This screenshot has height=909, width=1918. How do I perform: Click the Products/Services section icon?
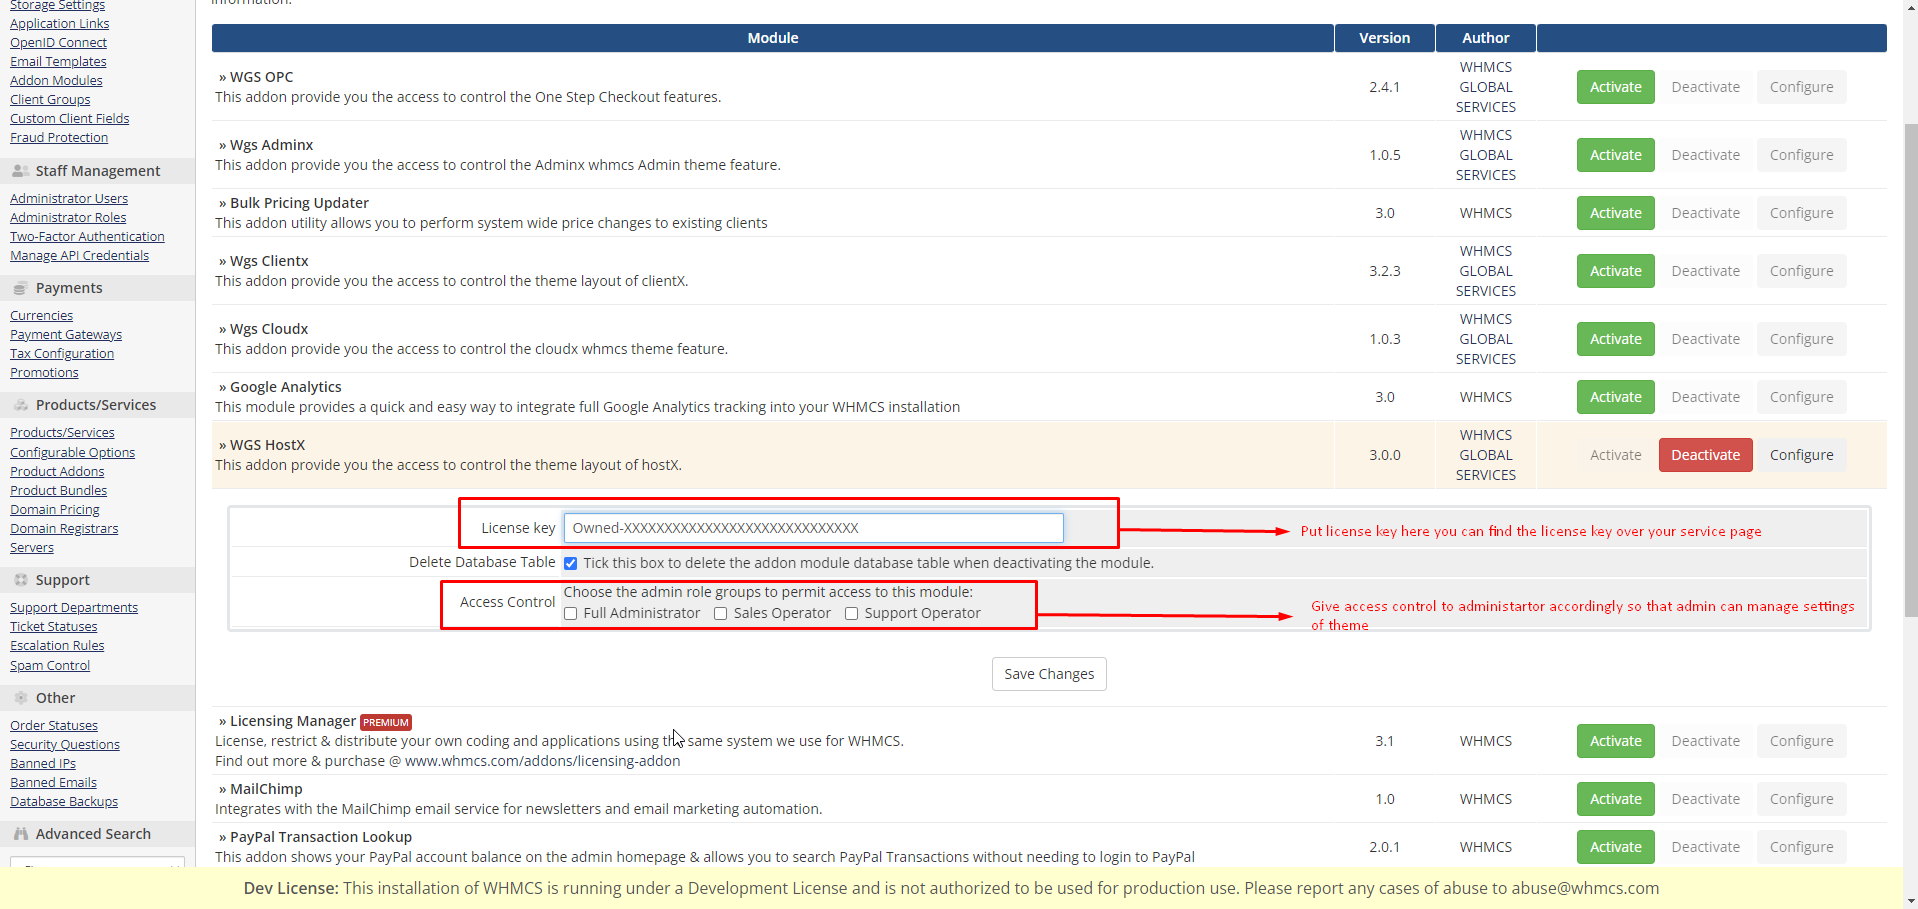20,405
